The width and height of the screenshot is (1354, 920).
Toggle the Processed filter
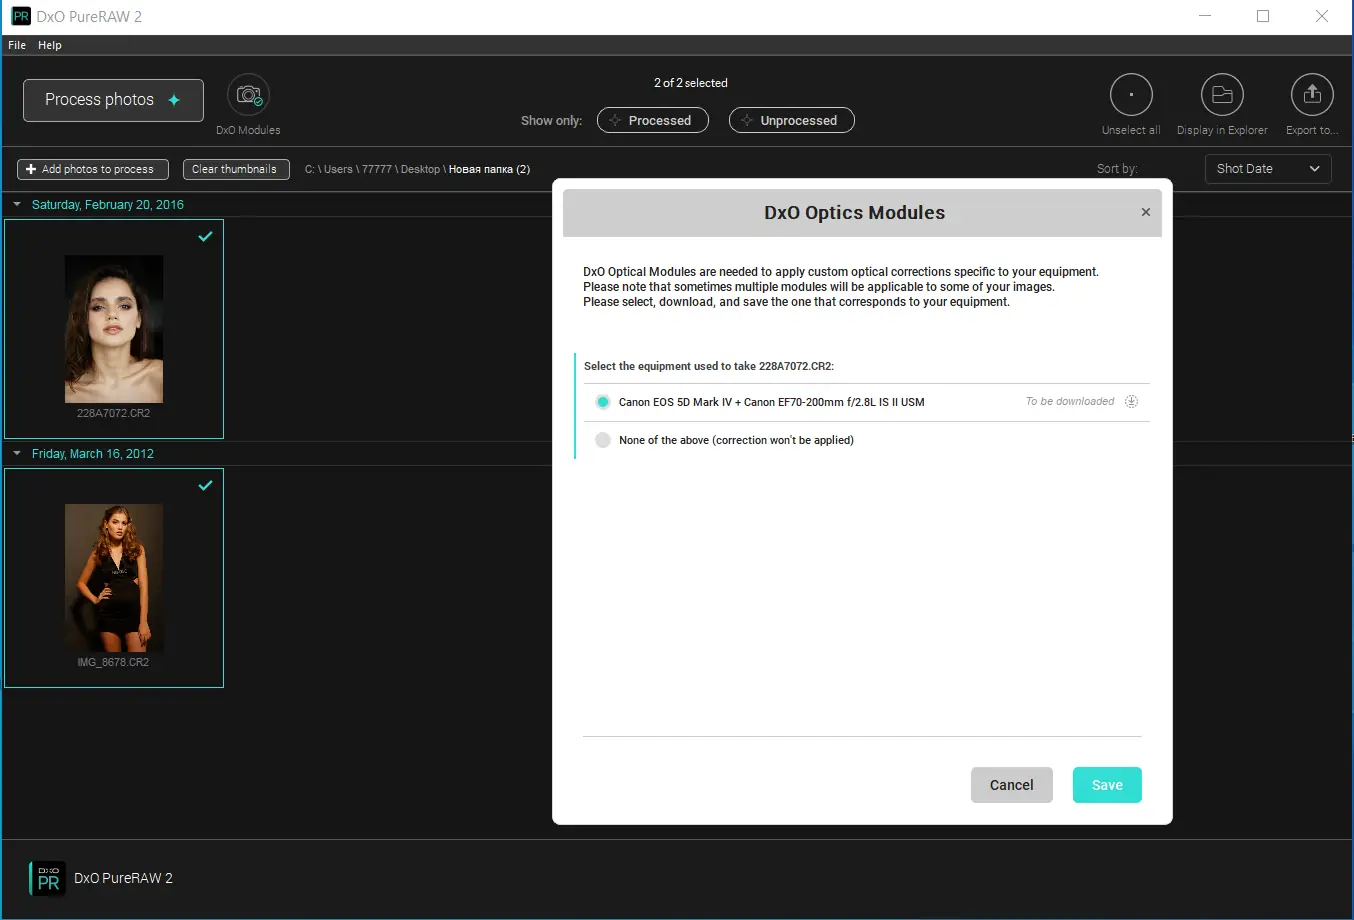pos(653,120)
